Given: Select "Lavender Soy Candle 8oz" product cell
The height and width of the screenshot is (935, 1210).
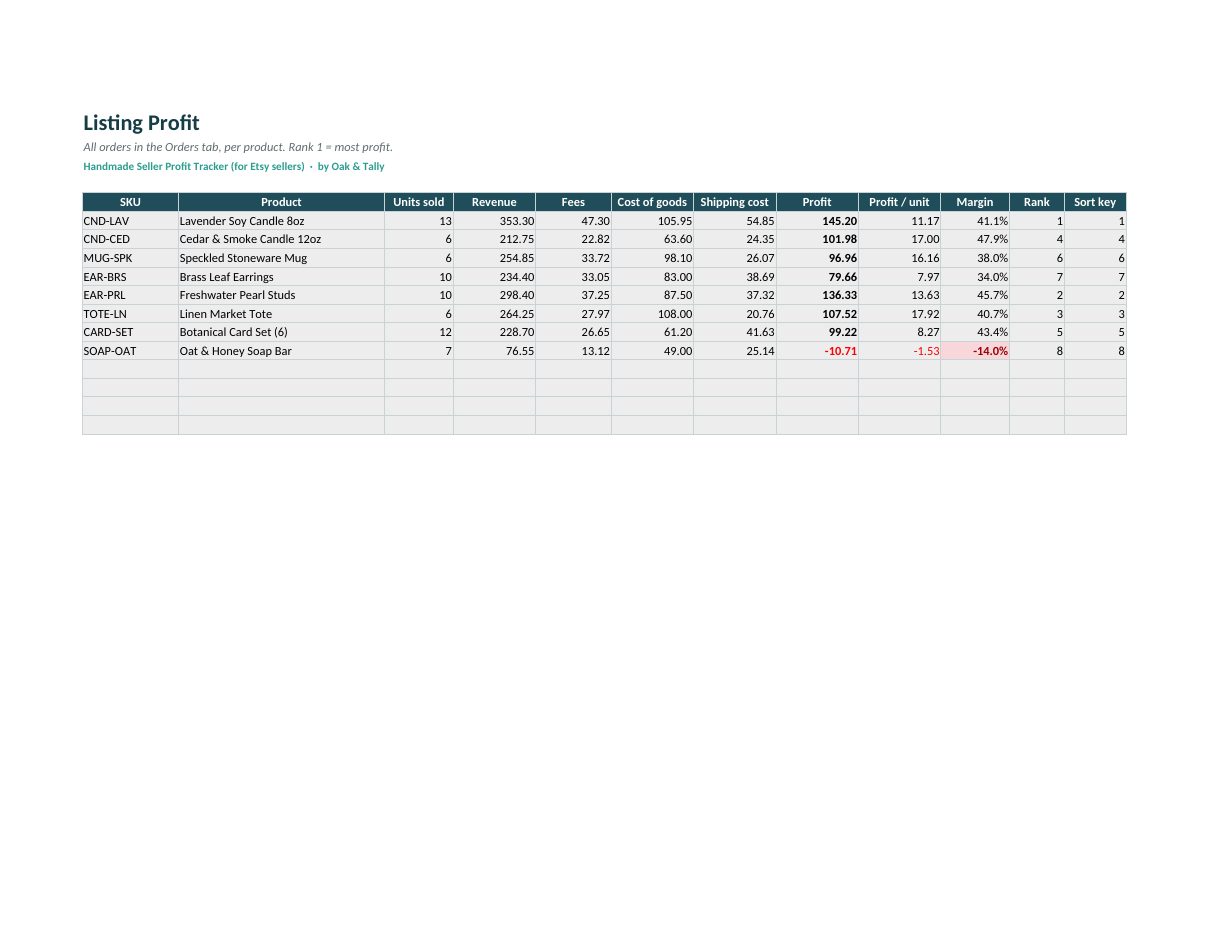Looking at the screenshot, I should point(281,221).
